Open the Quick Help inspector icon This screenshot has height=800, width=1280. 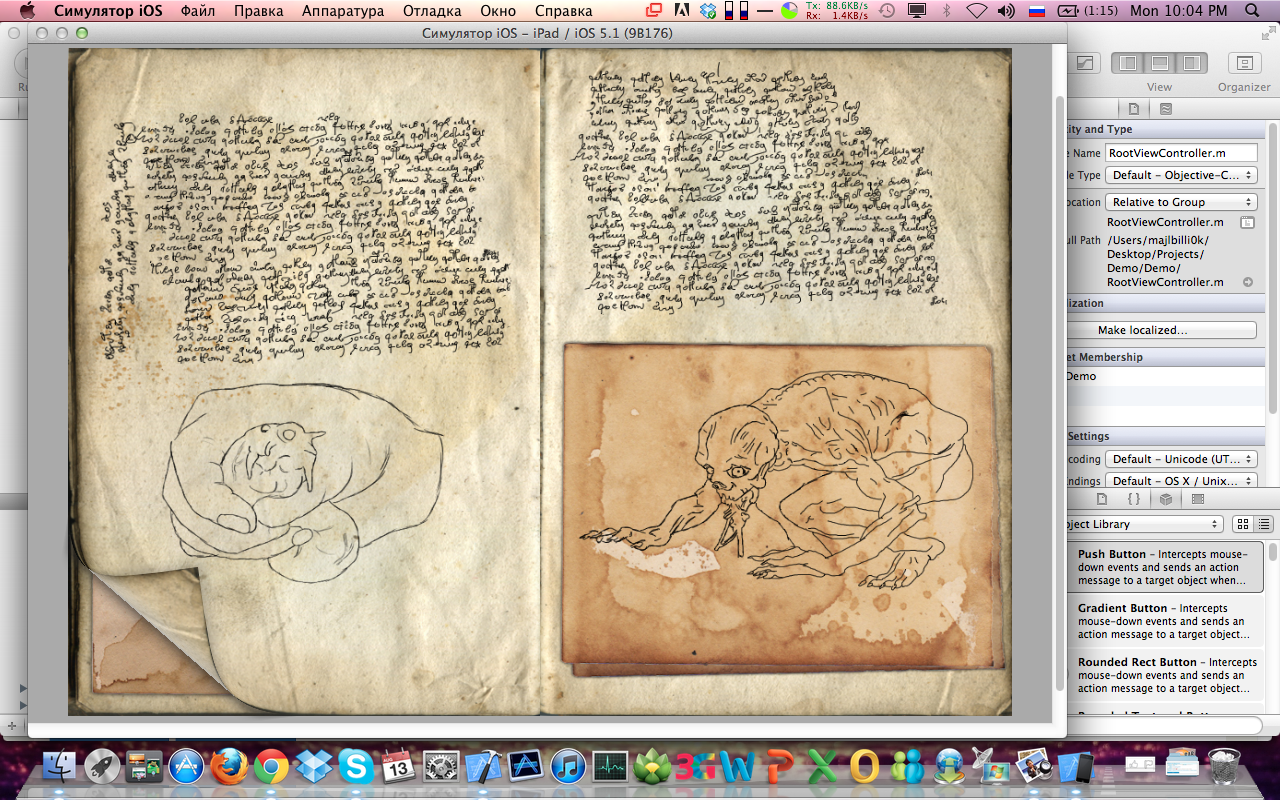tap(1165, 108)
